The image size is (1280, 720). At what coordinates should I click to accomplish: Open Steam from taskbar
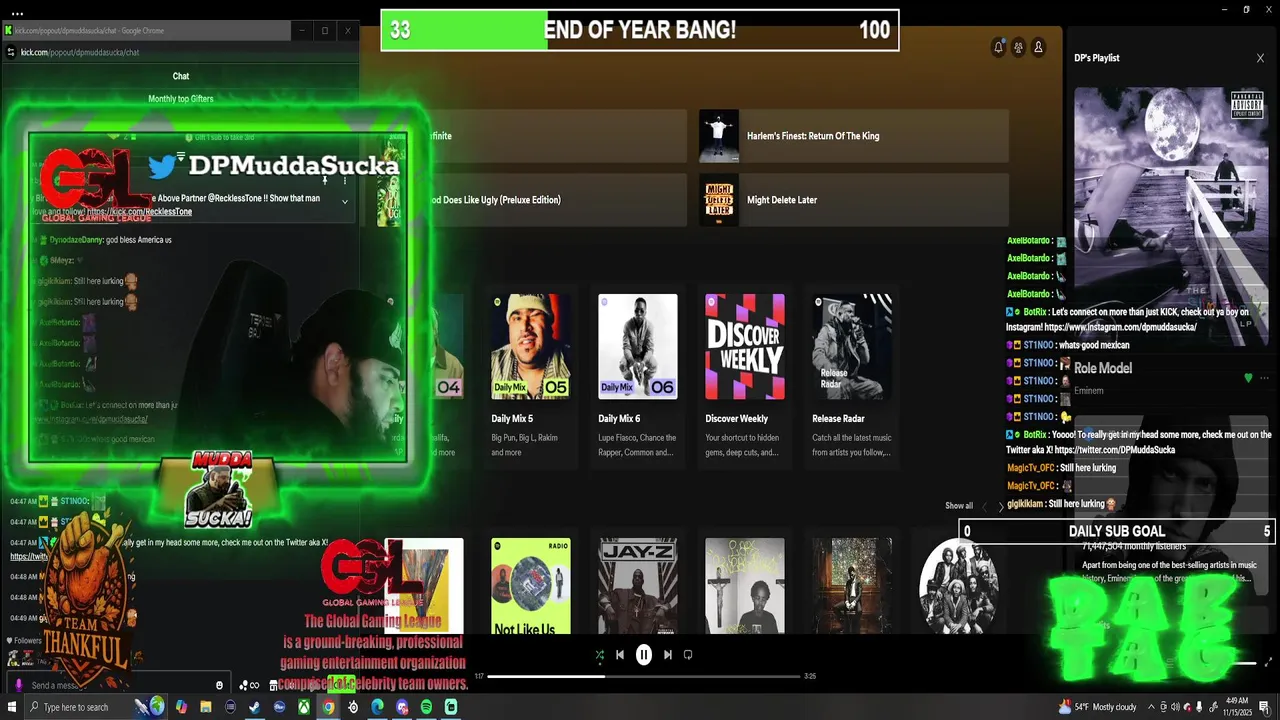click(254, 707)
